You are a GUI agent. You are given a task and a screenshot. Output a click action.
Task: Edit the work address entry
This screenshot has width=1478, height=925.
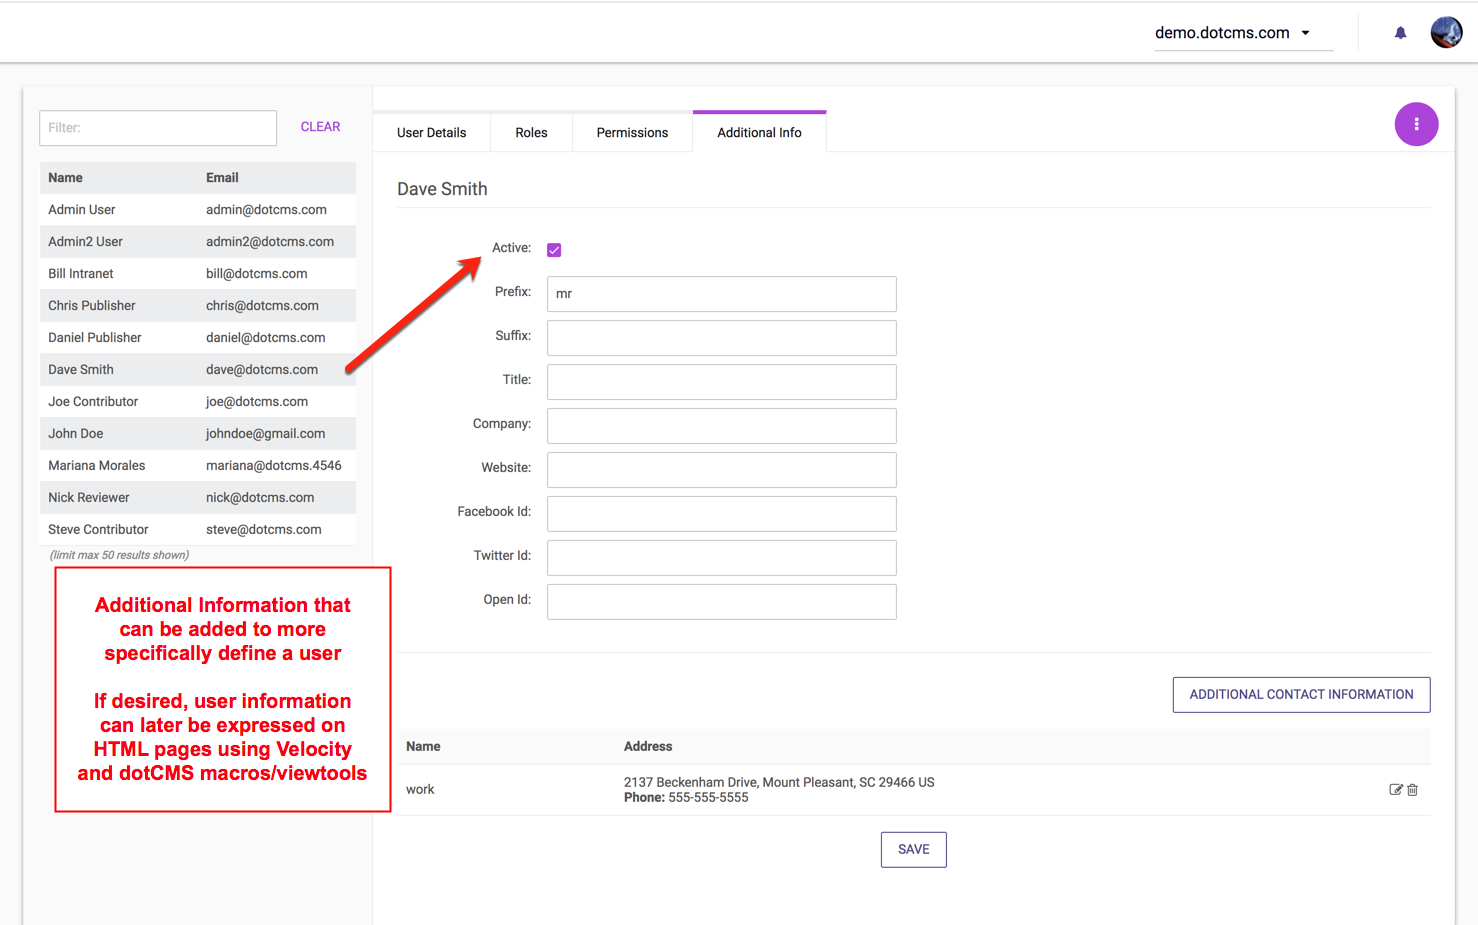pos(1396,790)
